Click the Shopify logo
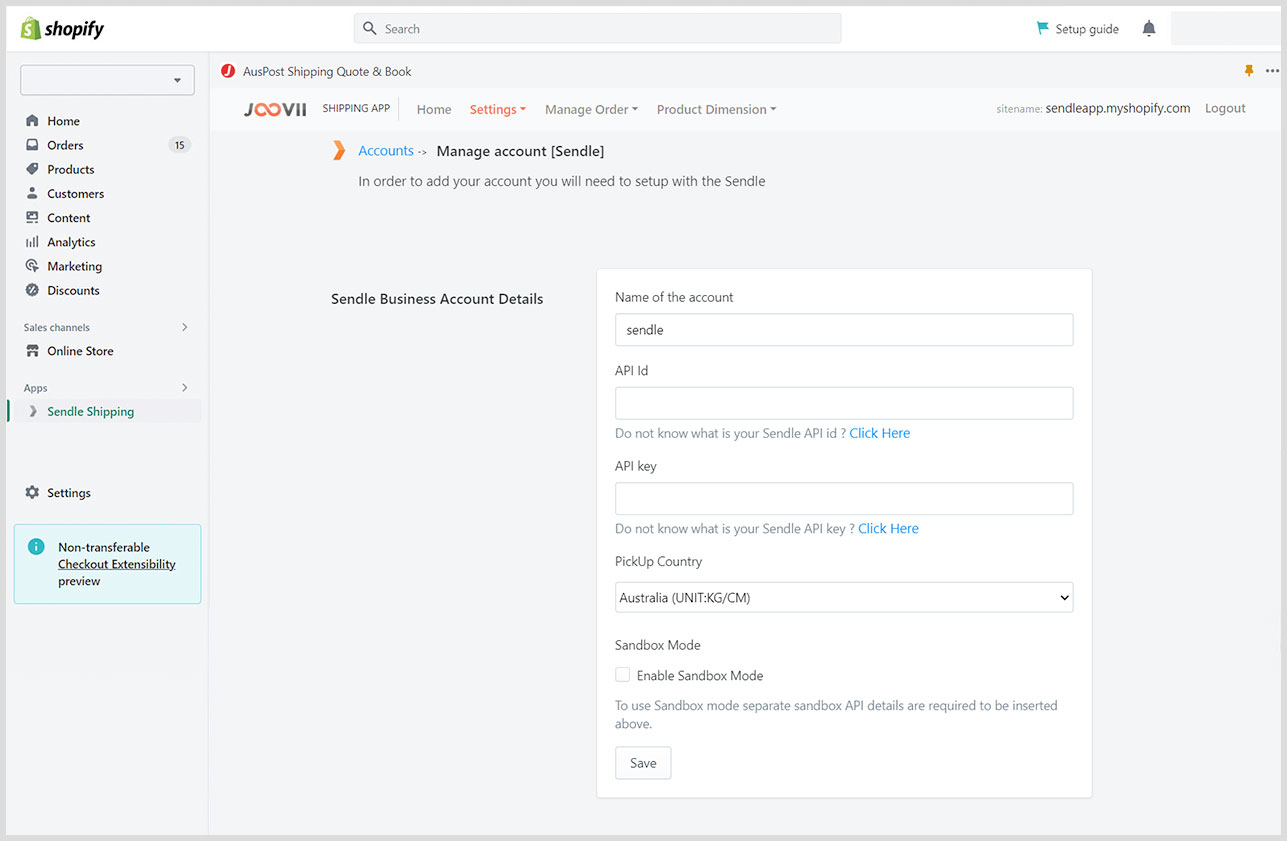Screen dimensions: 1287x841 [x=62, y=28]
